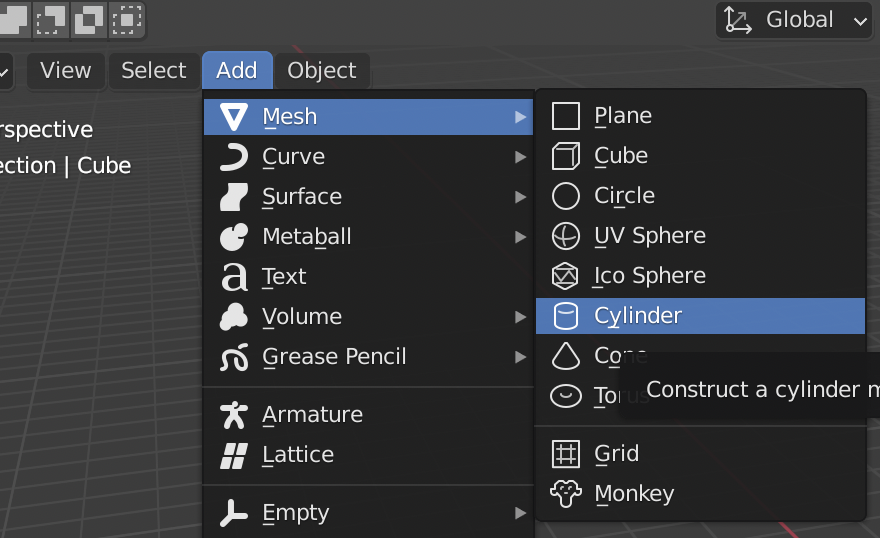Viewport: 880px width, 538px height.
Task: Click the transform orientation axes icon
Action: pos(737,20)
